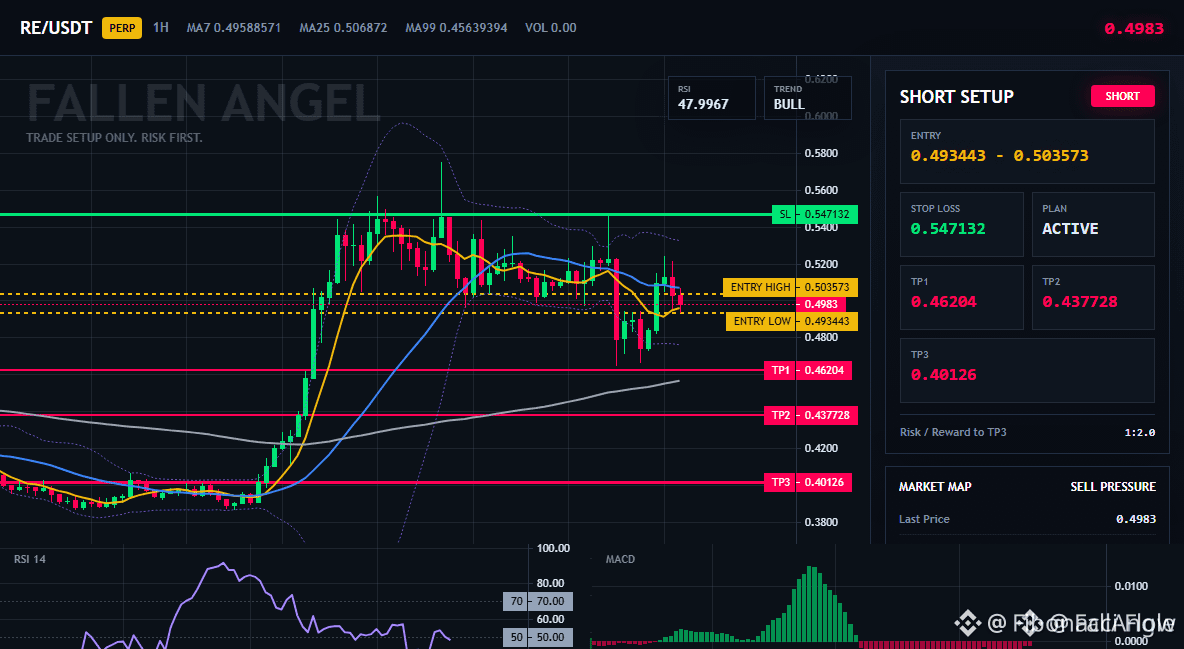
Task: Select the ENTRY range card 0.493443 - 0.503573
Action: [x=1027, y=151]
